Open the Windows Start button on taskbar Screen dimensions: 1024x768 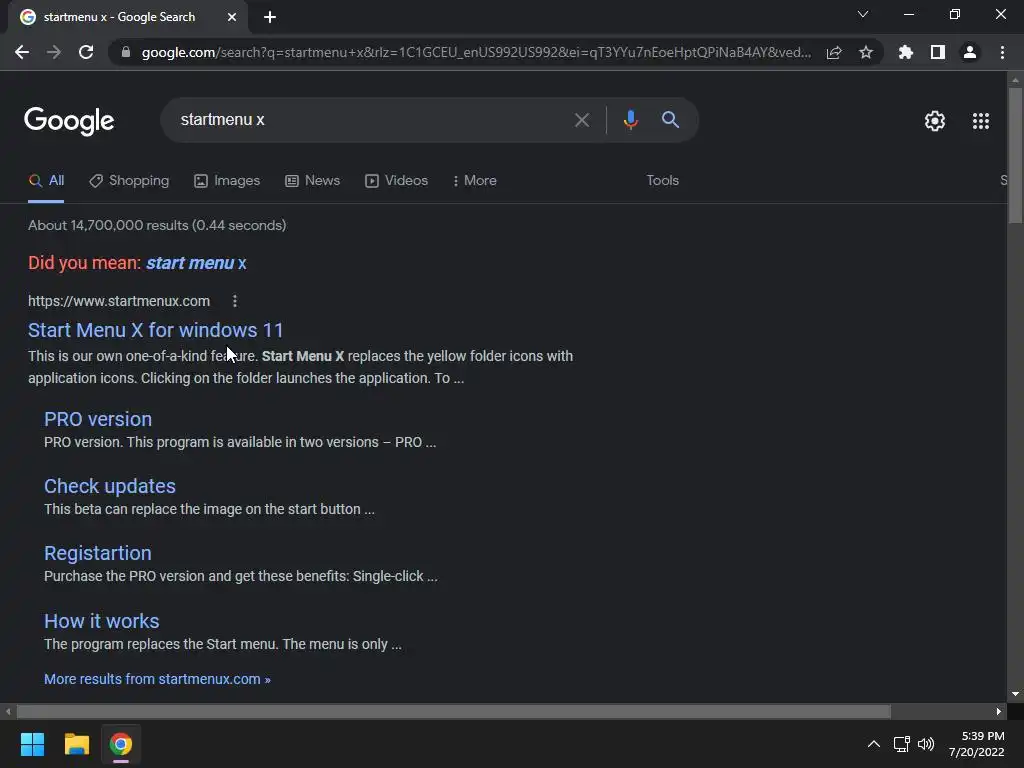(32, 744)
